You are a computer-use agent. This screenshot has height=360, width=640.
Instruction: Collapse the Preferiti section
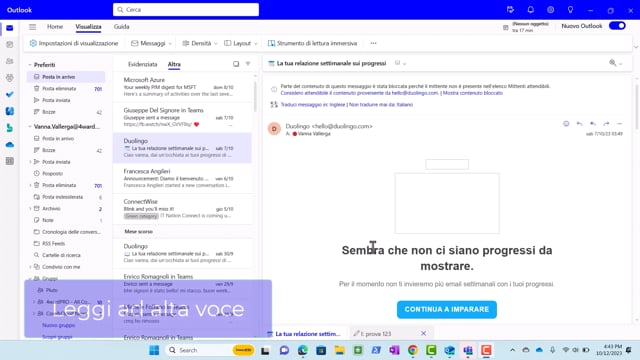30,65
